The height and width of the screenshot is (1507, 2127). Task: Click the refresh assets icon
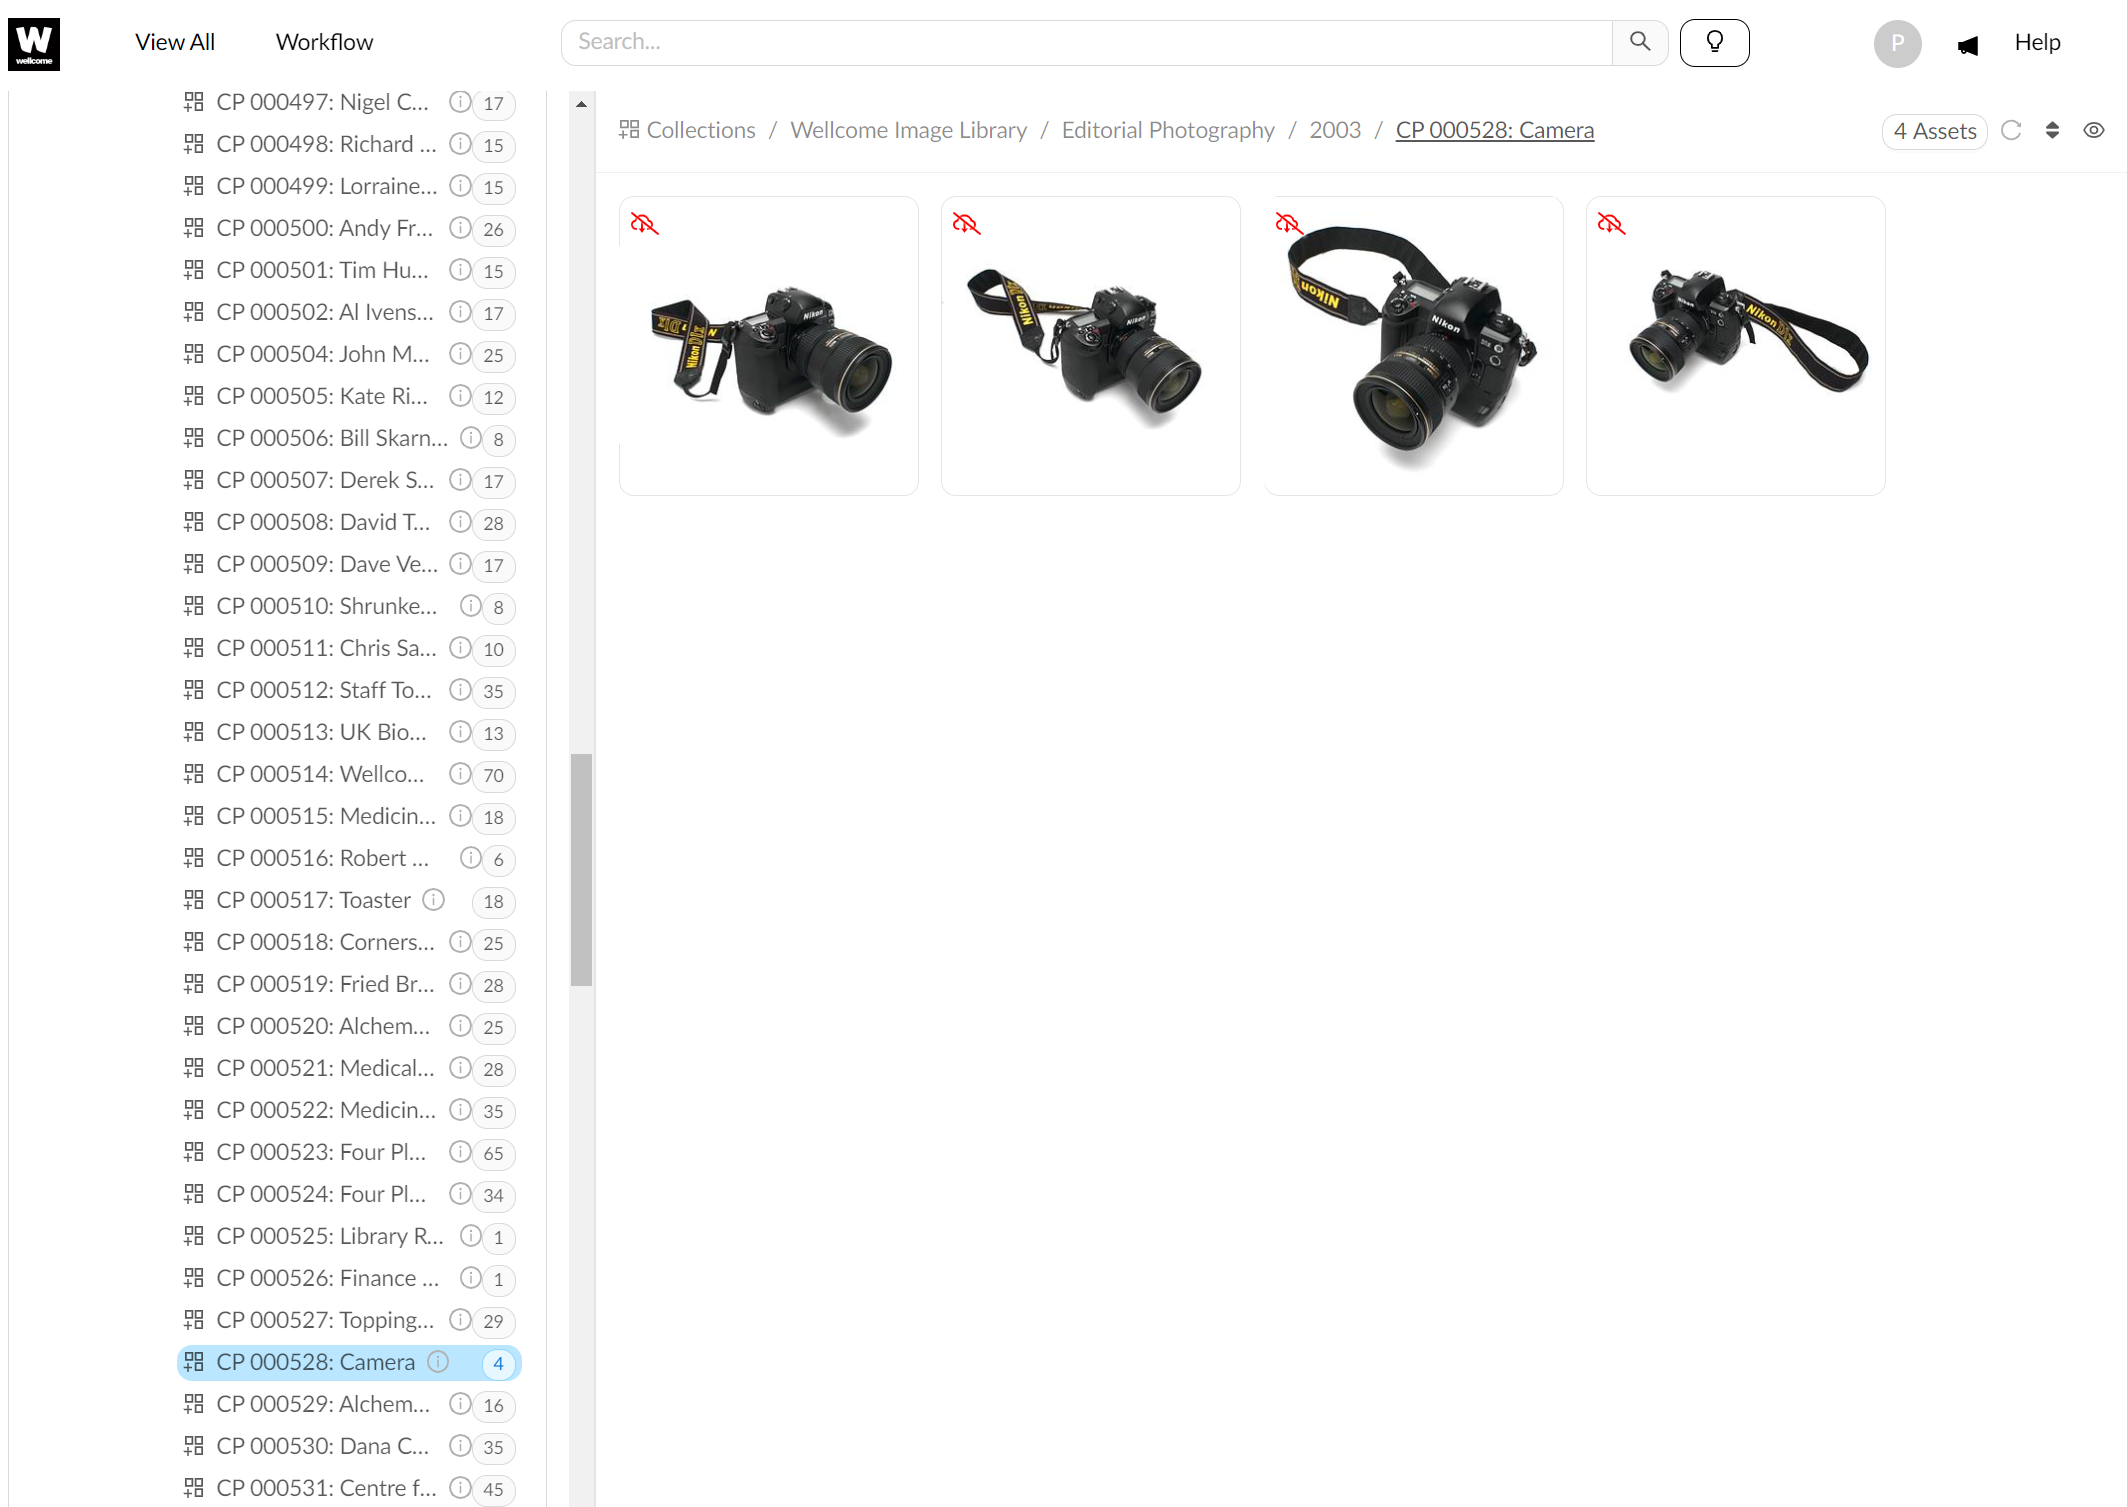2011,131
